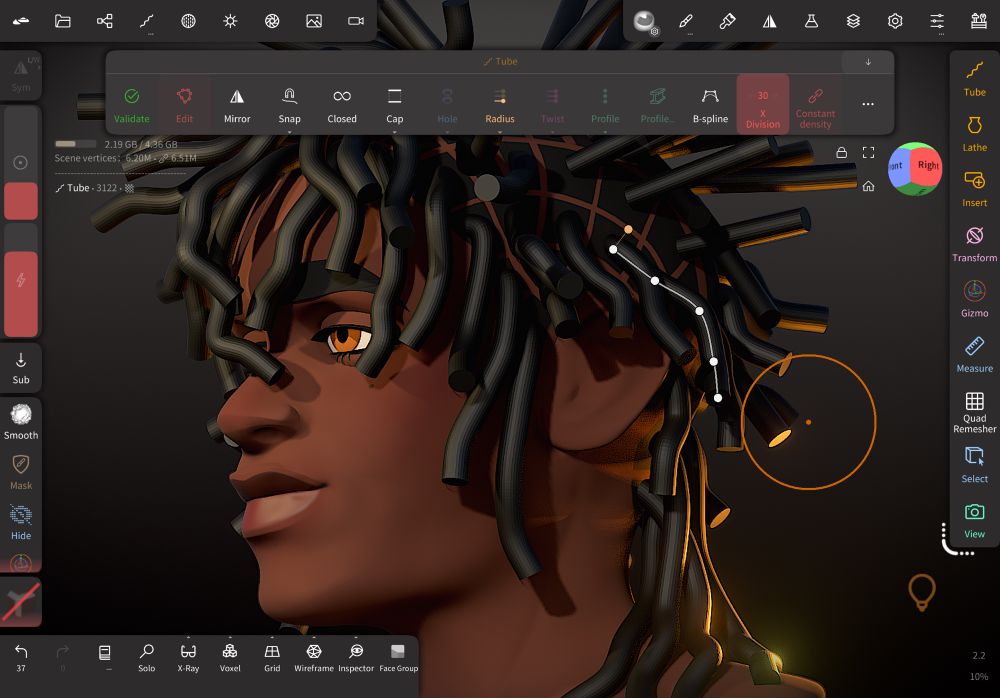This screenshot has height=698, width=1000.
Task: Open the Post process aperture menu
Action: coord(272,21)
